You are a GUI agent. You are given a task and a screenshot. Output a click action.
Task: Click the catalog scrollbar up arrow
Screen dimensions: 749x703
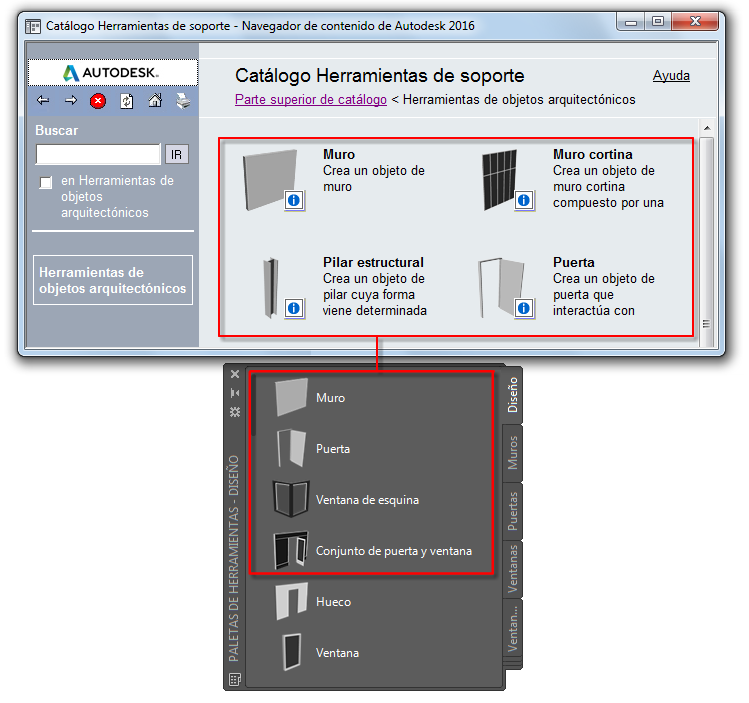point(707,128)
